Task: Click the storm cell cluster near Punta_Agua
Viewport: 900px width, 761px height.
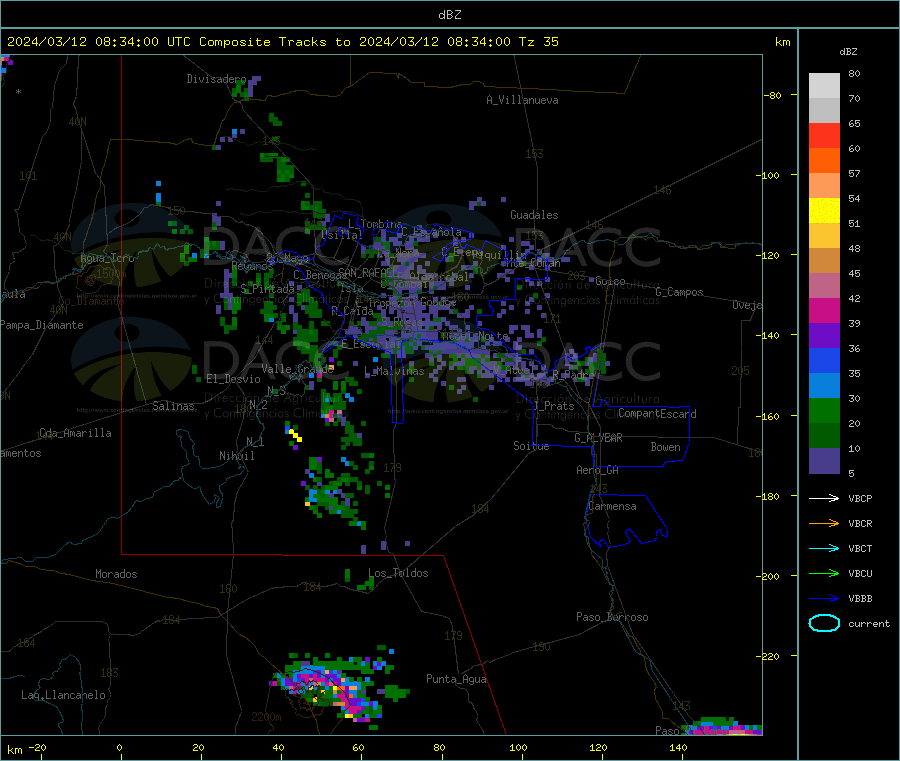Action: (x=339, y=686)
